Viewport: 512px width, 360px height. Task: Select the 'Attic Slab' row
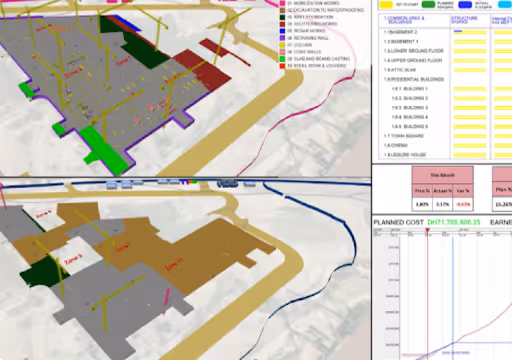(x=400, y=70)
